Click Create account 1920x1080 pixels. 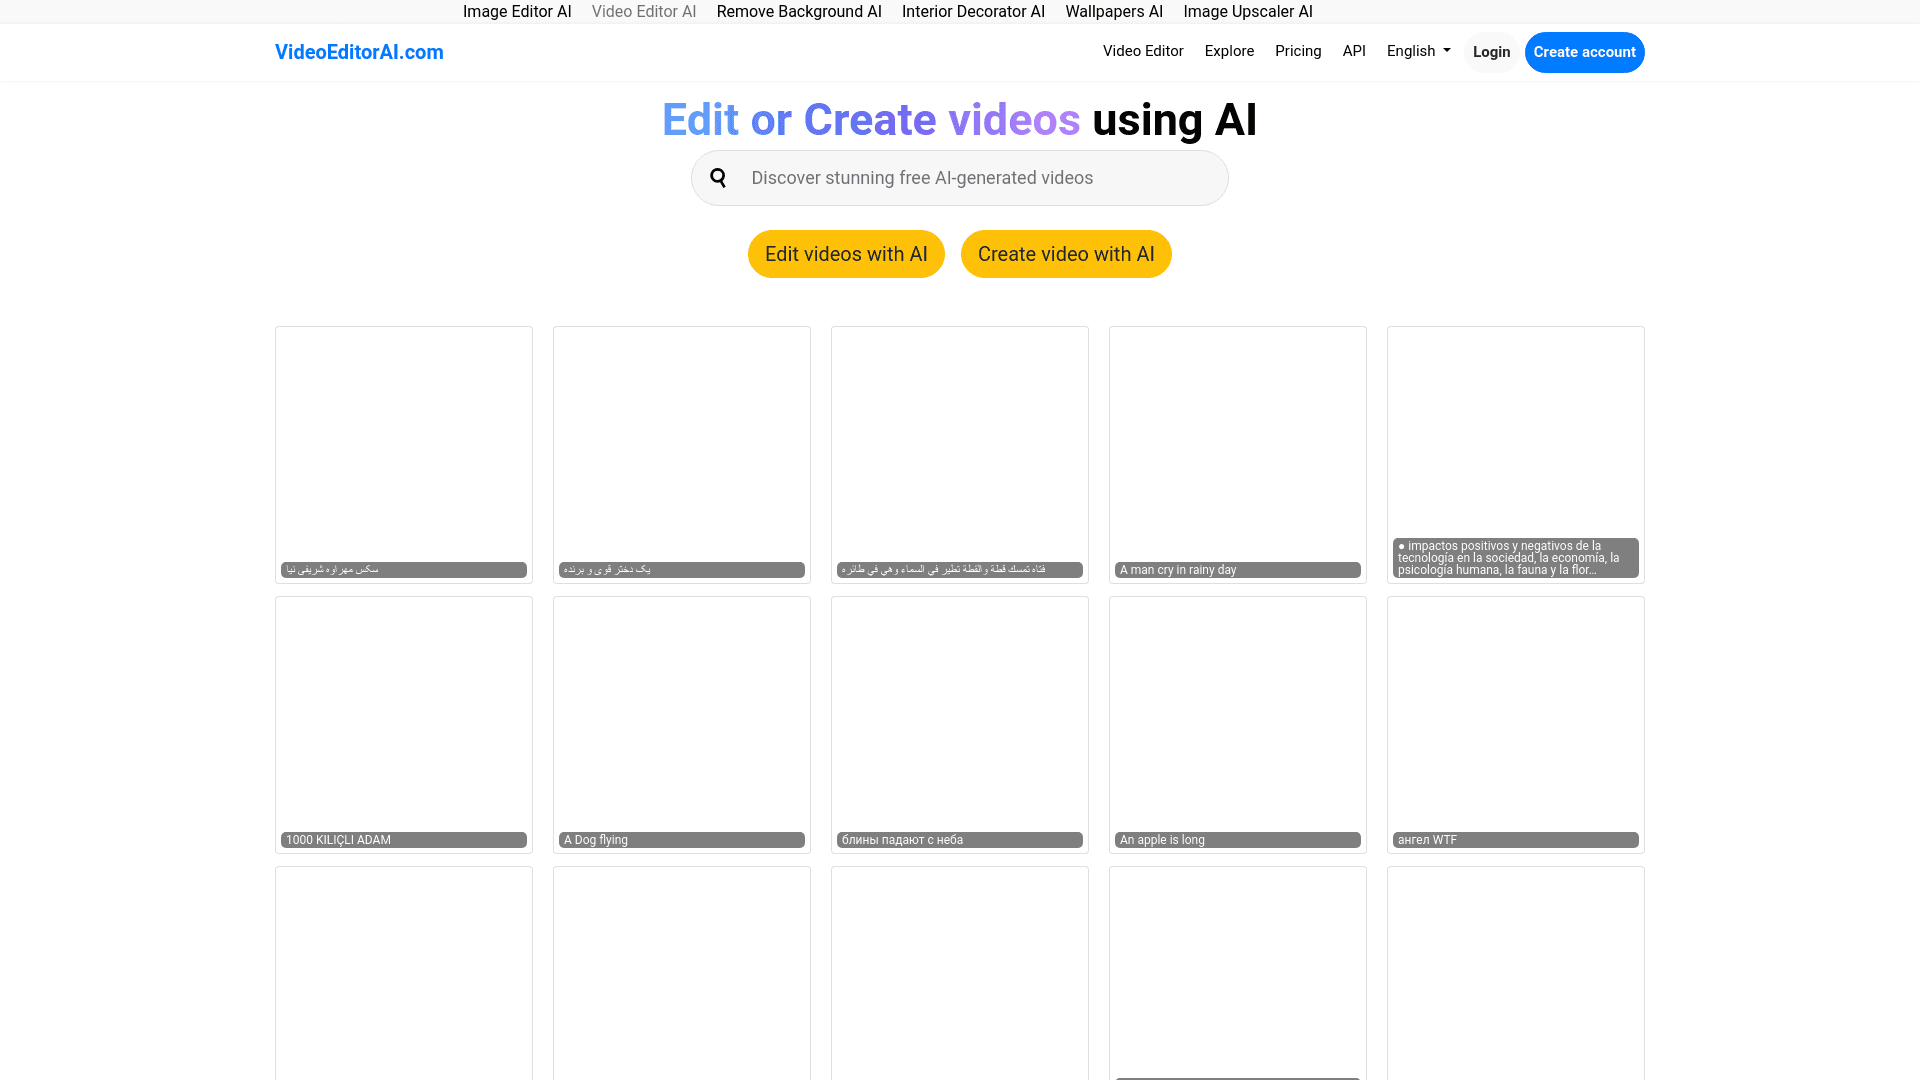pyautogui.click(x=1584, y=52)
